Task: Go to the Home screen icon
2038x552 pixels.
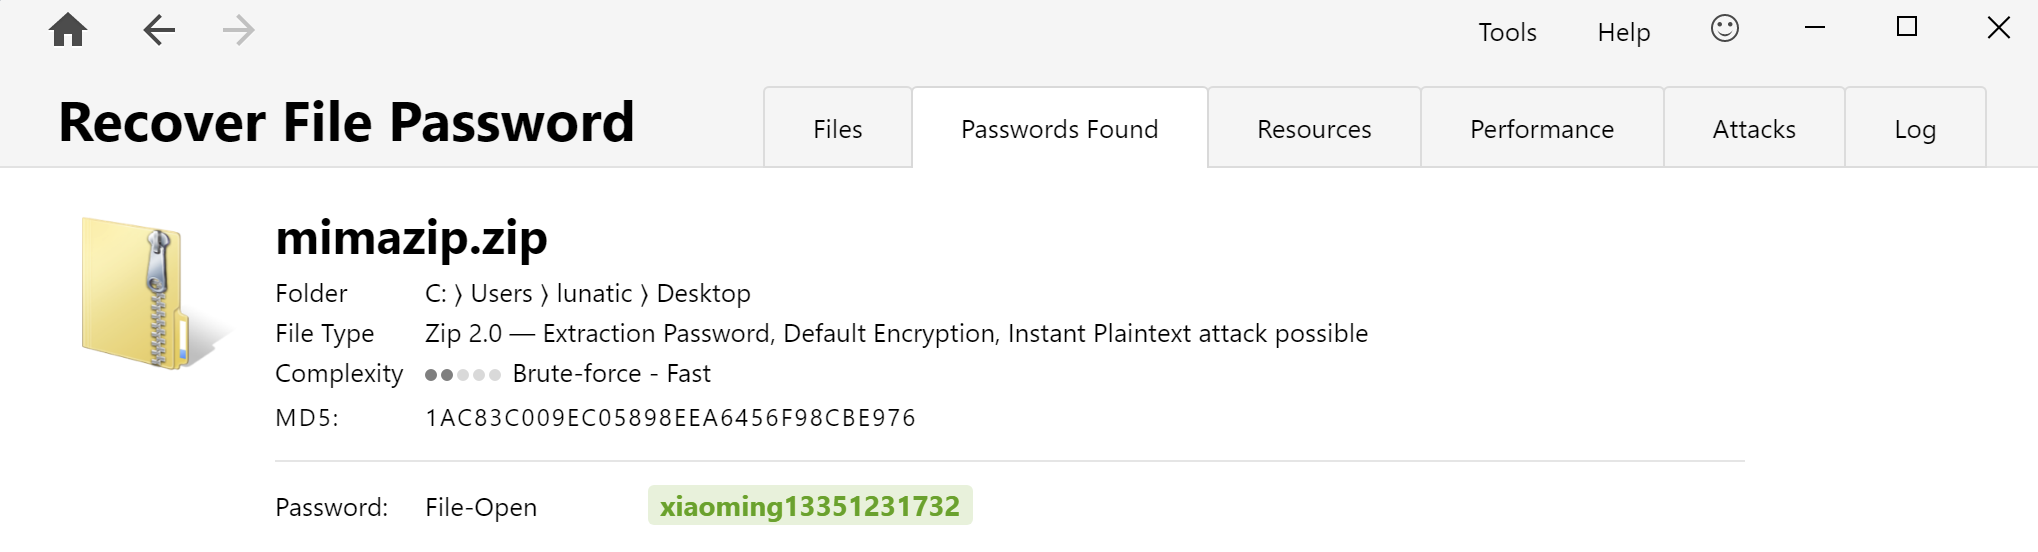Action: tap(68, 30)
